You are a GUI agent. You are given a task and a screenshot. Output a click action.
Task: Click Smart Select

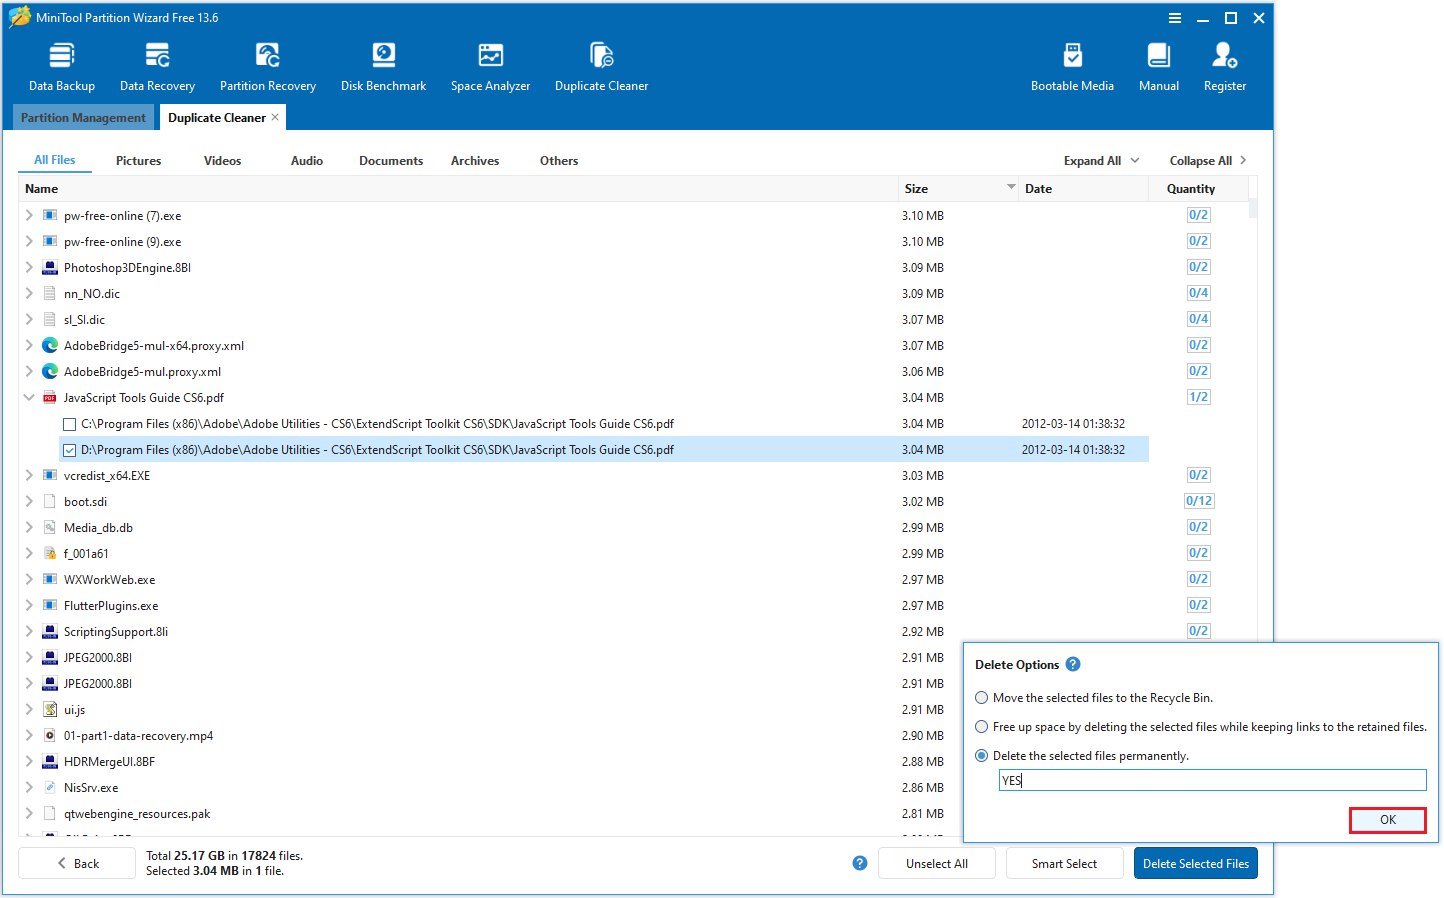(x=1064, y=863)
